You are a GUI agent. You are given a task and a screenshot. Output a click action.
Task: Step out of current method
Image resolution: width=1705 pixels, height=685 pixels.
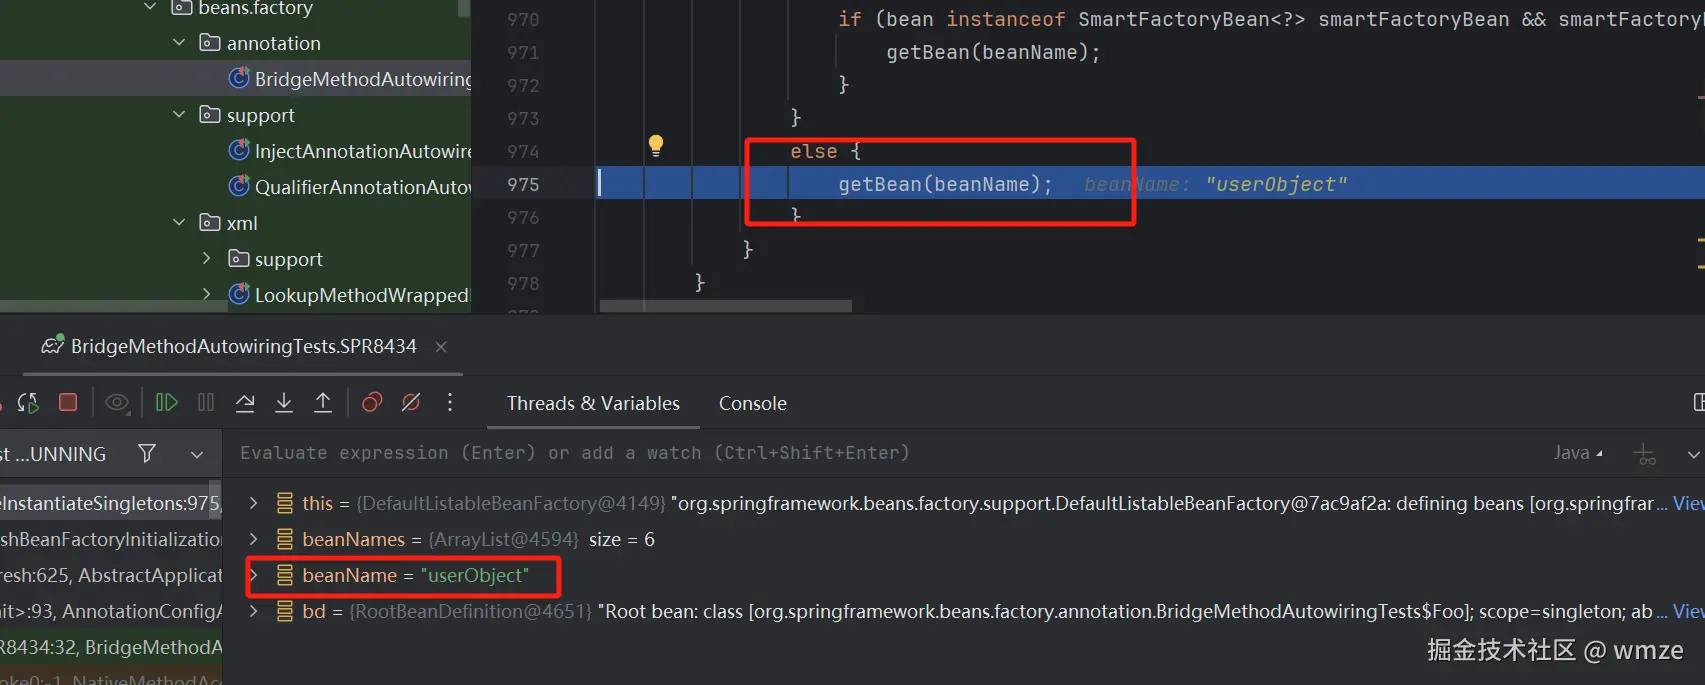click(x=323, y=403)
